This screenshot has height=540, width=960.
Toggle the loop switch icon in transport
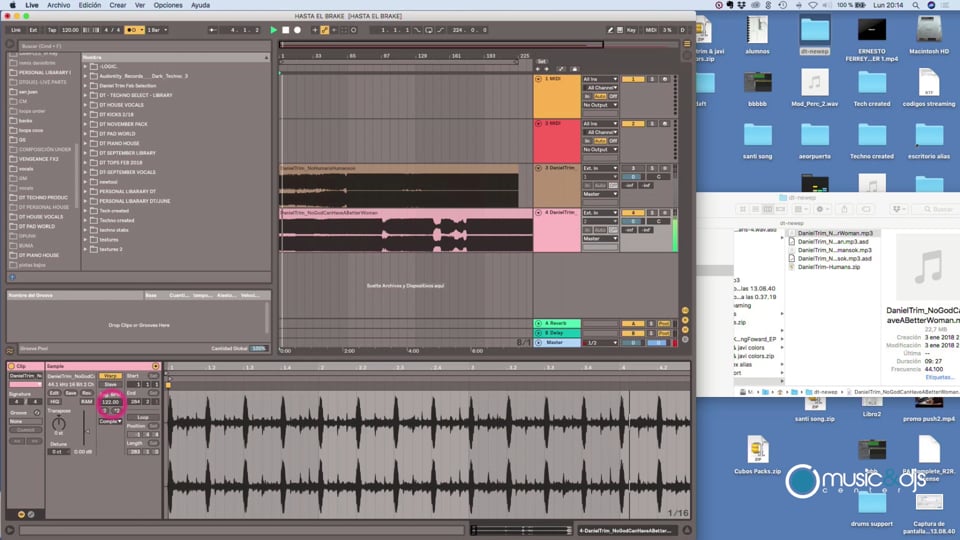429,30
